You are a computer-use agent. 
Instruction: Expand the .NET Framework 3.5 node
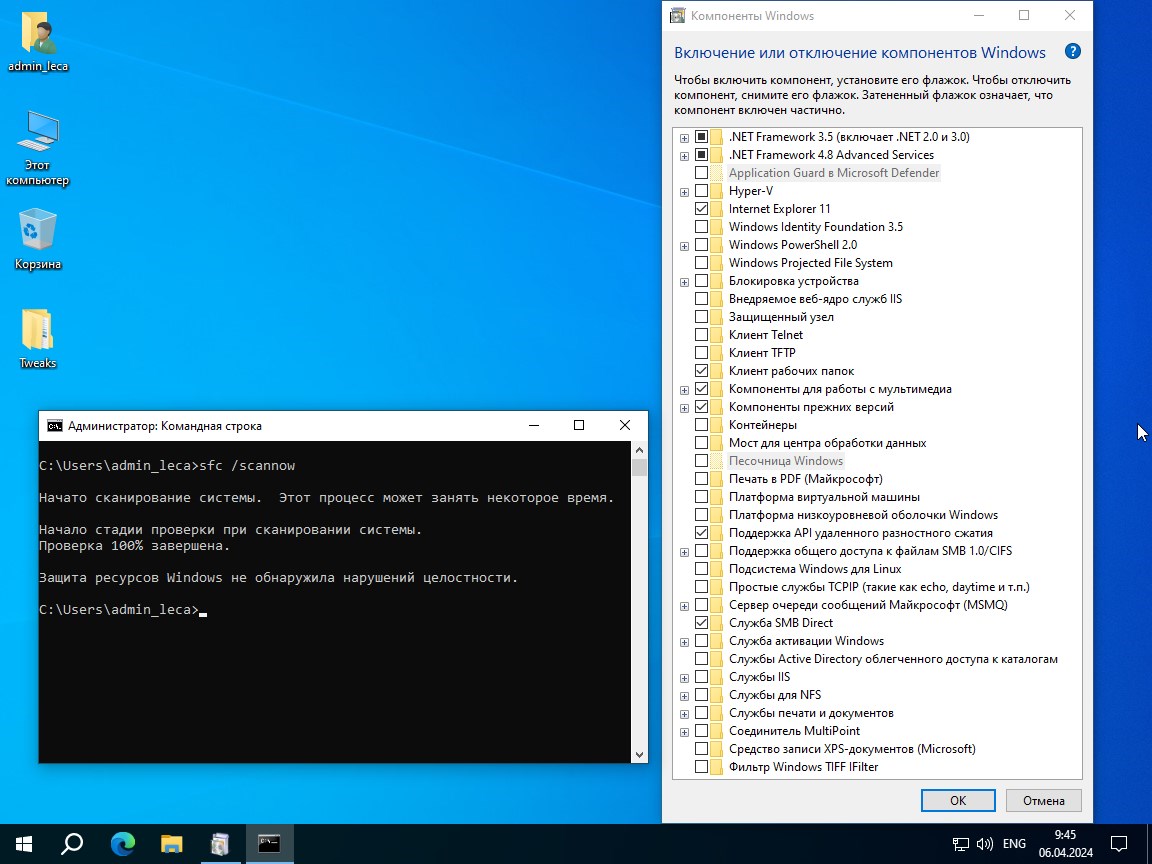[x=684, y=137]
